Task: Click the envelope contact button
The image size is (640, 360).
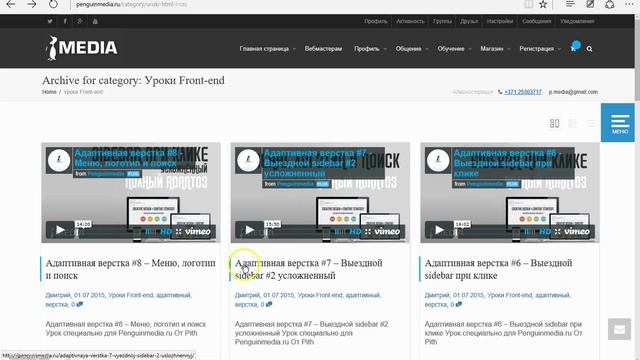Action: (x=619, y=329)
